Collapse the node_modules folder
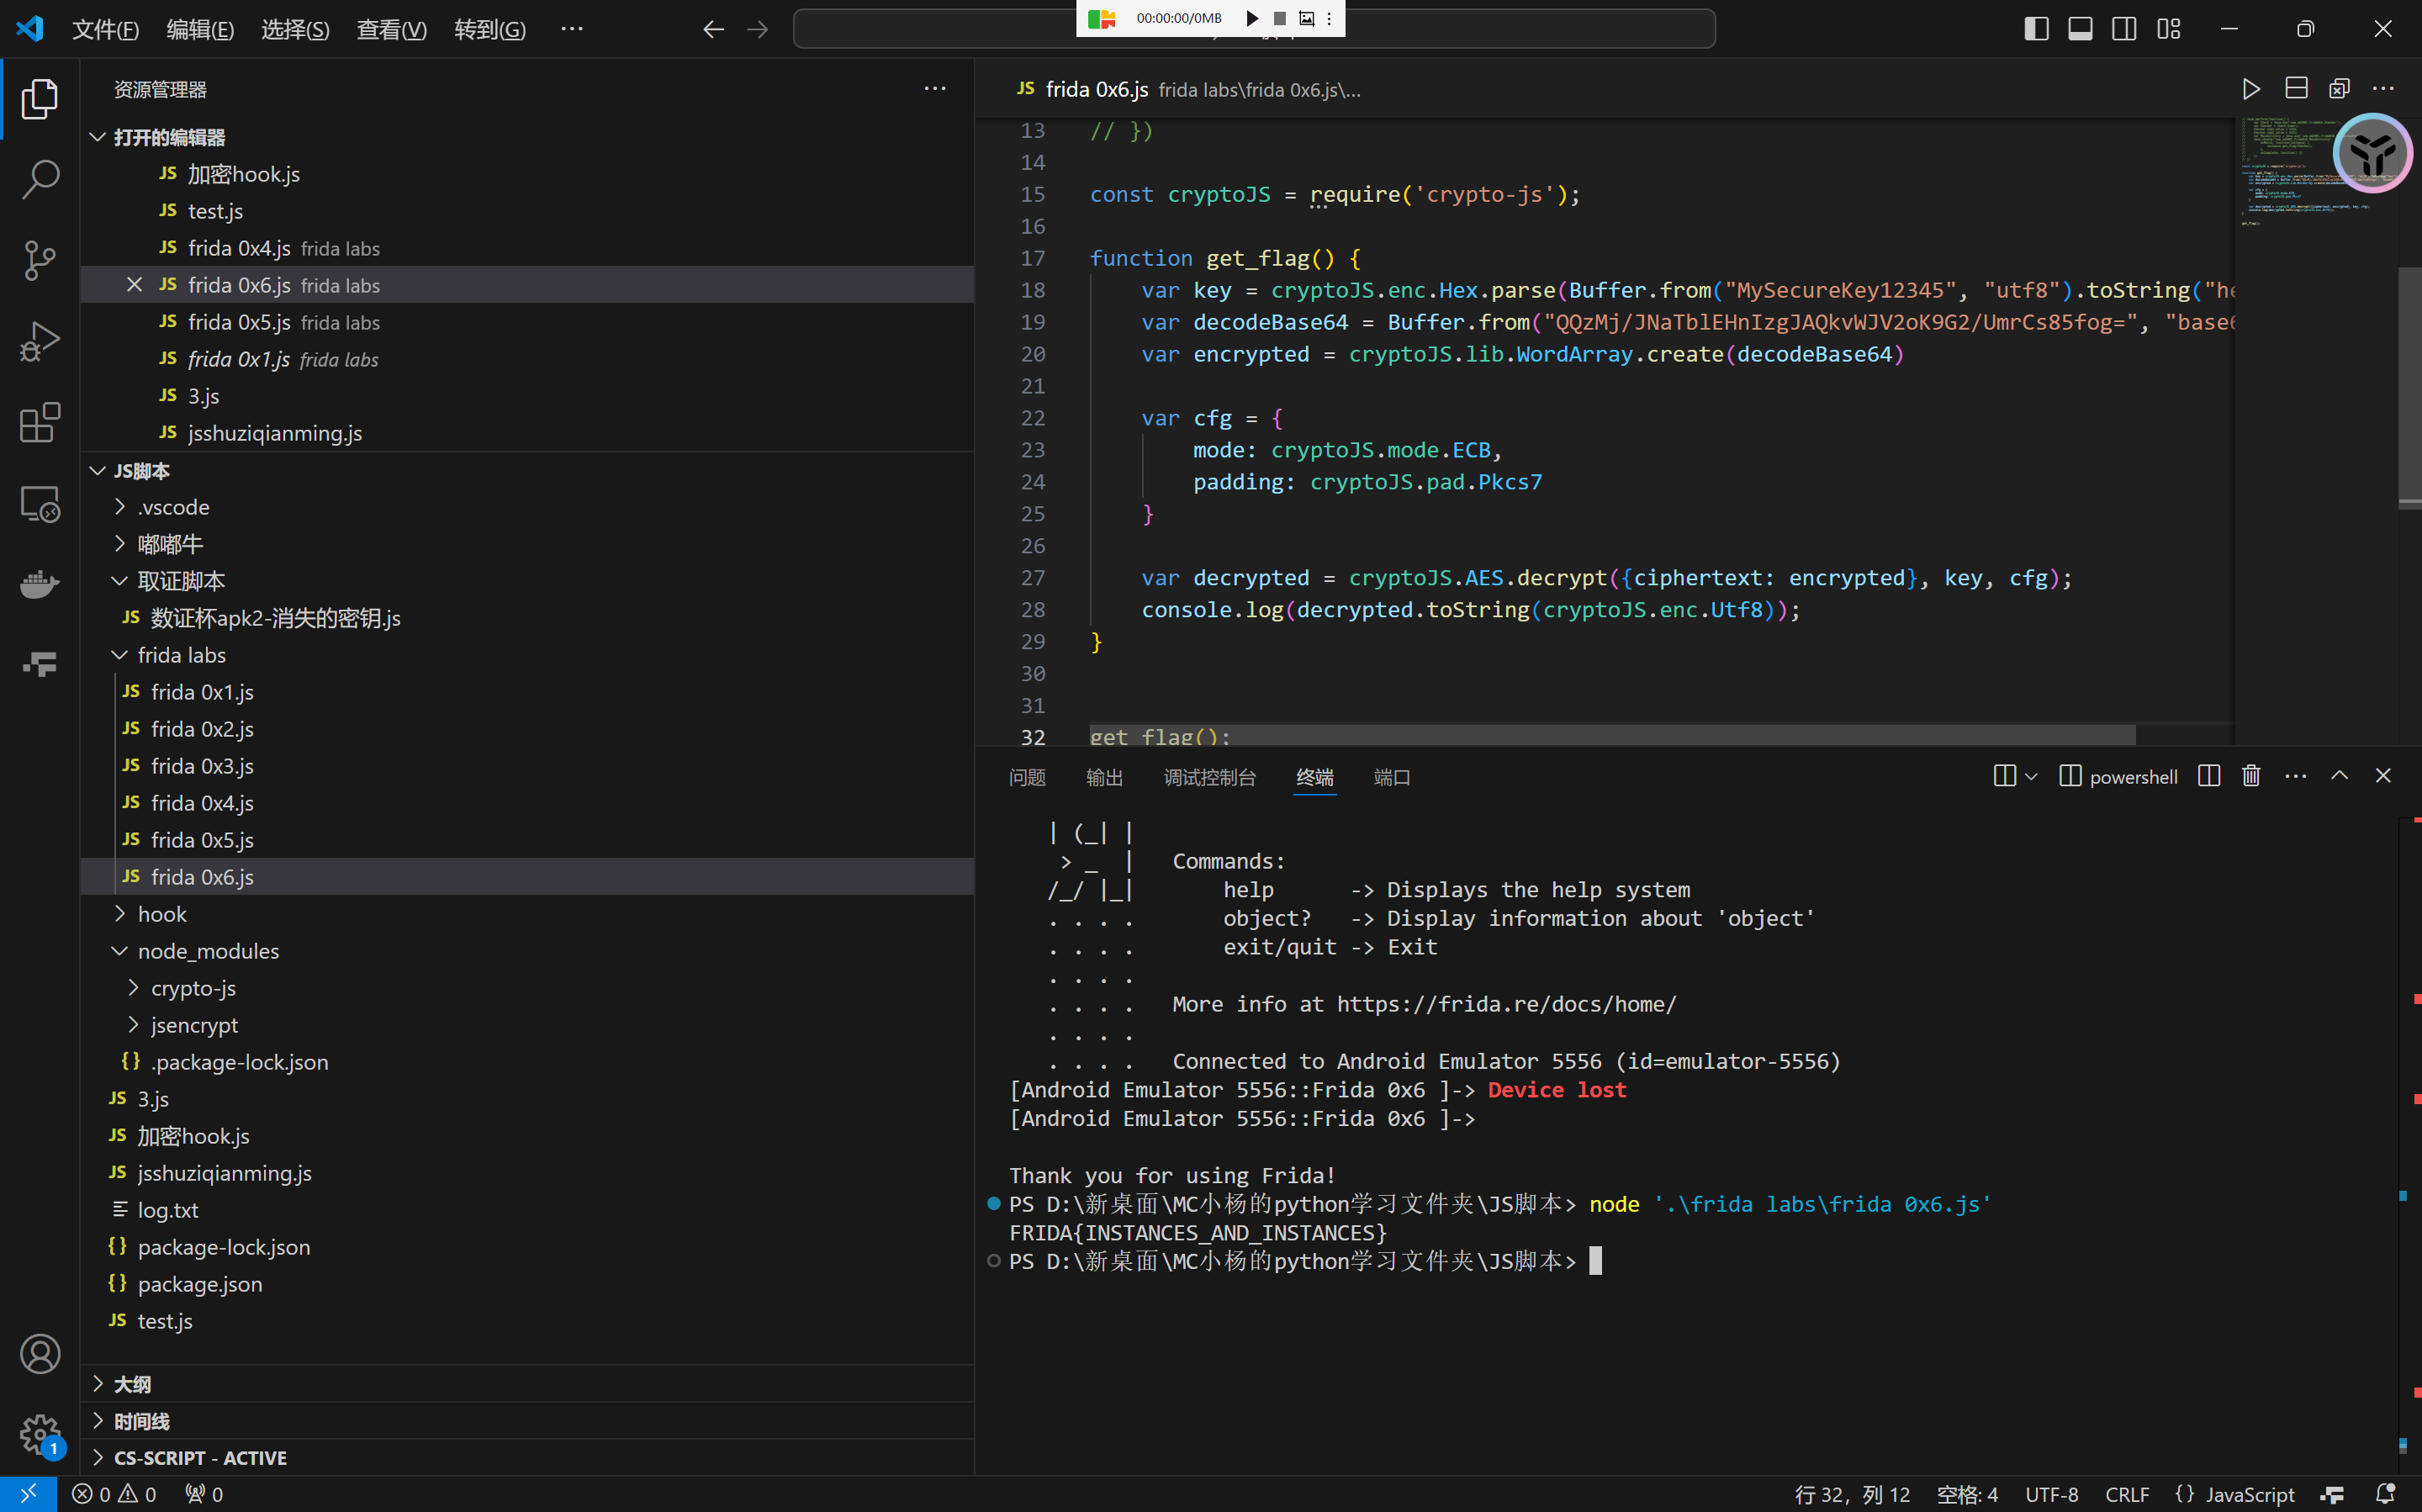This screenshot has width=2422, height=1512. coord(208,950)
